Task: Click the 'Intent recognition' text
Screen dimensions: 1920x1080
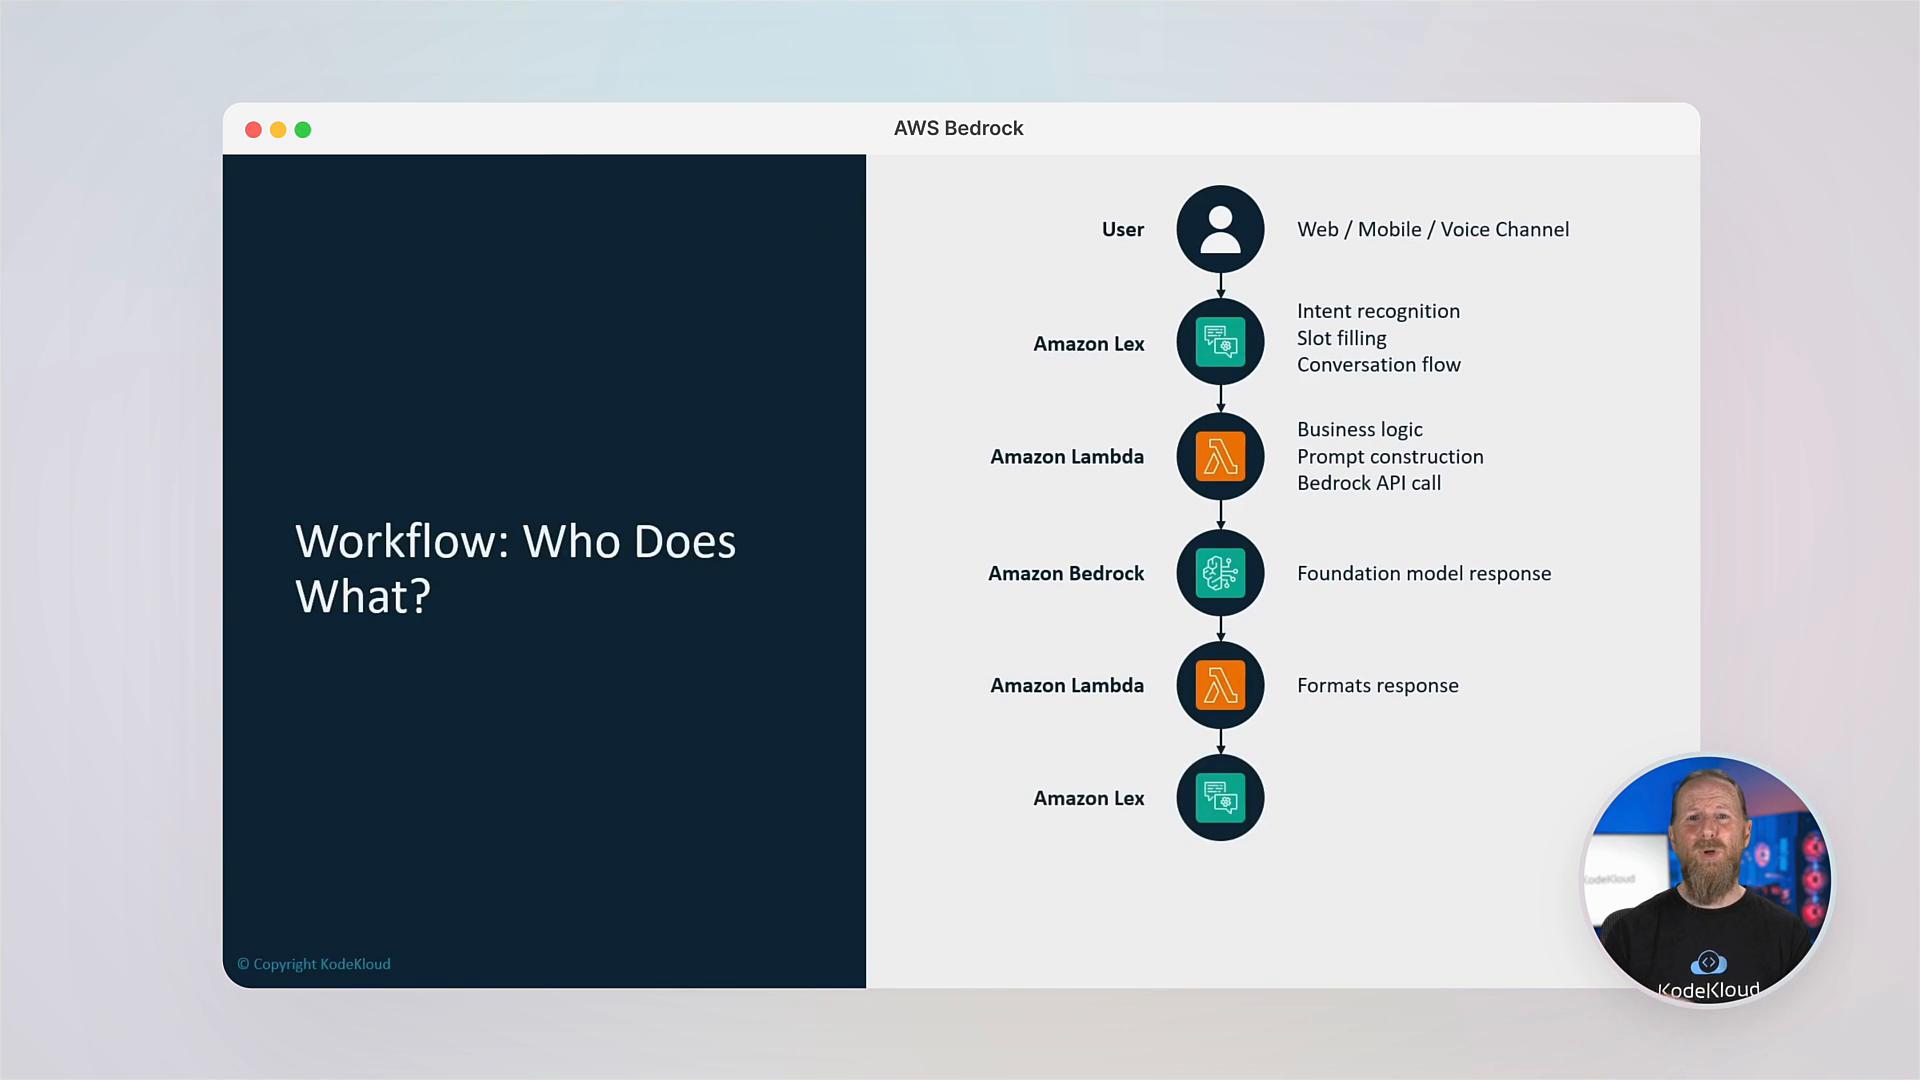Action: pos(1378,311)
